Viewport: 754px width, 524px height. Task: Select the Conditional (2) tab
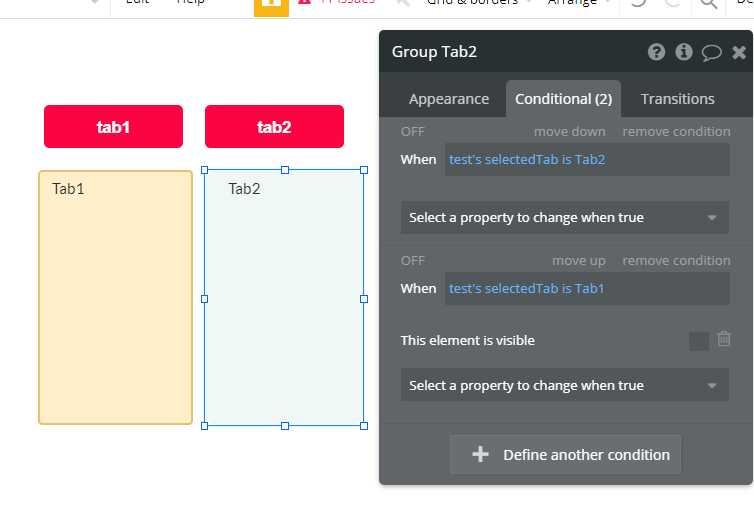[563, 99]
